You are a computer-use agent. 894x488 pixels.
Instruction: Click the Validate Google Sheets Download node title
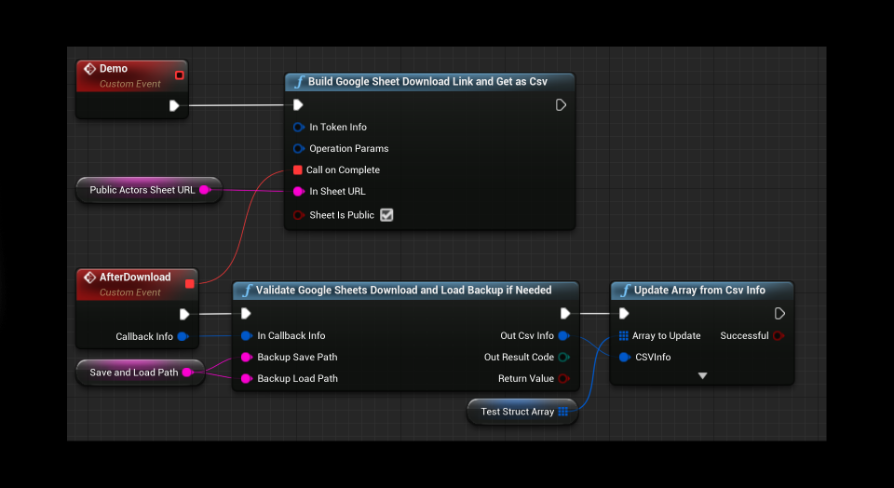[403, 290]
